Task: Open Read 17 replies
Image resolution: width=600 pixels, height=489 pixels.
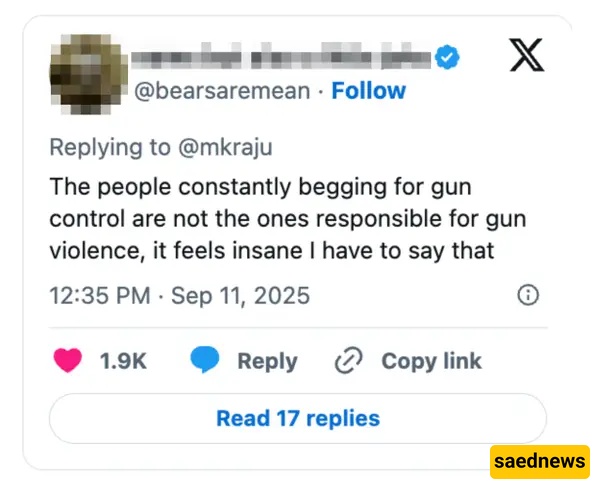Action: 298,418
